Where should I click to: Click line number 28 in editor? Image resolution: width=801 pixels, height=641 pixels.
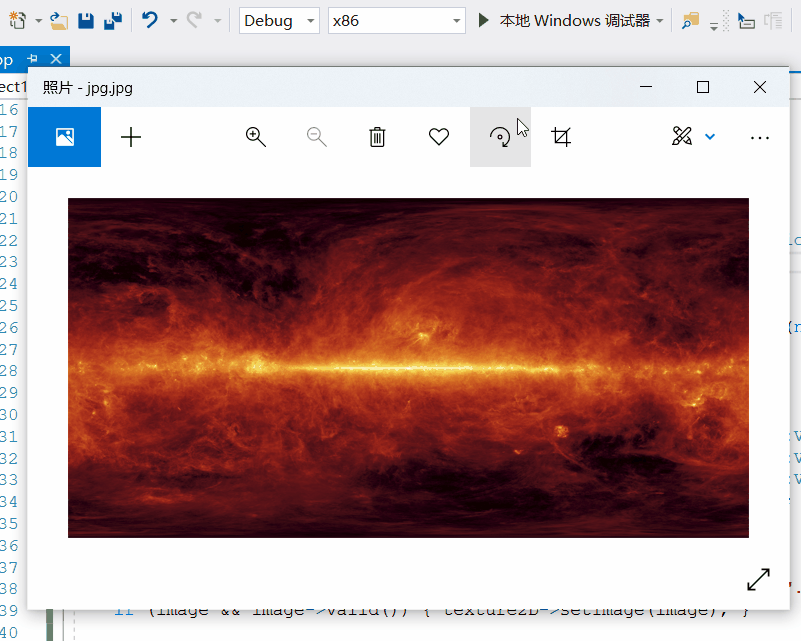coord(9,371)
